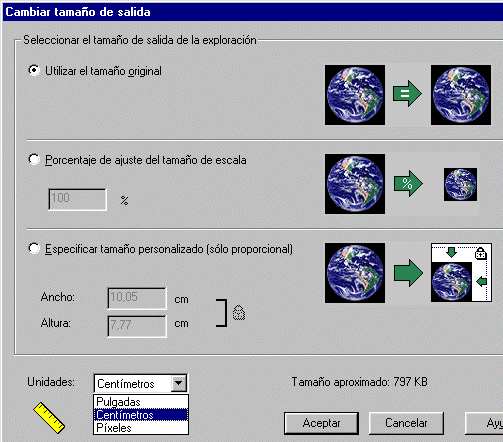Click the yellow ruler units icon
The width and height of the screenshot is (503, 442).
[49, 418]
